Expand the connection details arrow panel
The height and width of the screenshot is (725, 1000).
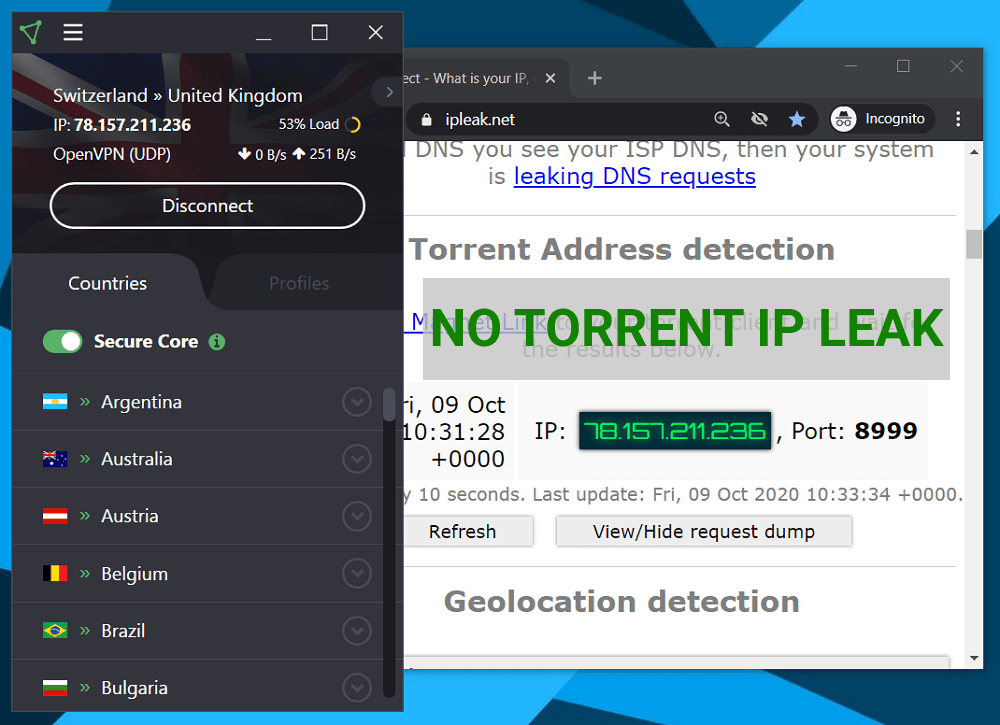point(389,92)
